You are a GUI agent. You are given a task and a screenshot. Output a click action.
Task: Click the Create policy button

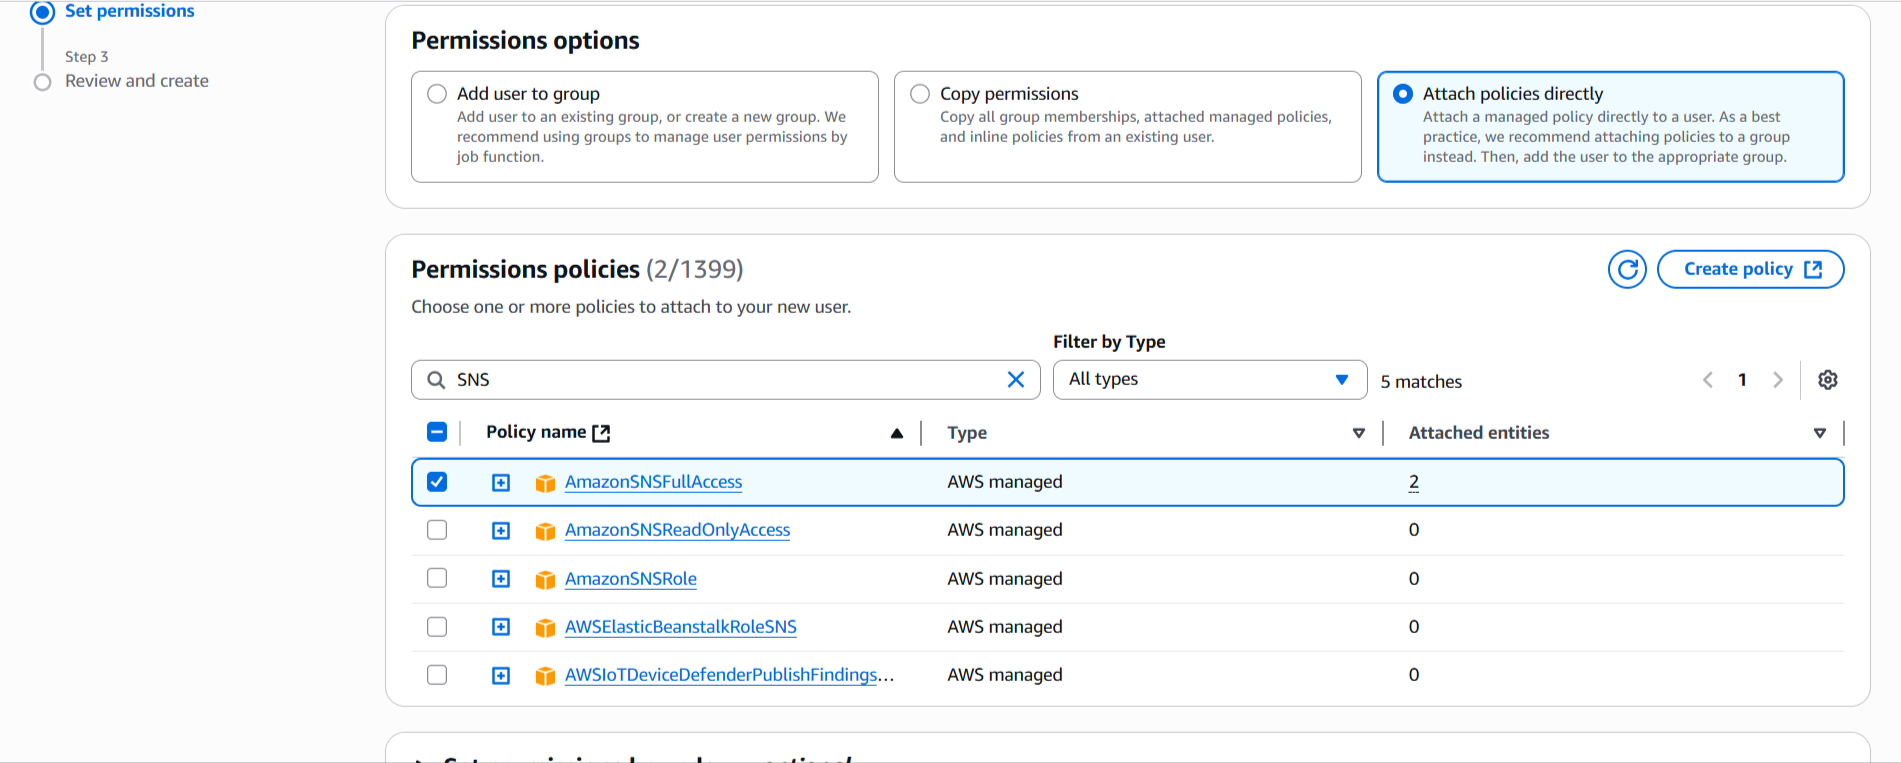point(1750,269)
